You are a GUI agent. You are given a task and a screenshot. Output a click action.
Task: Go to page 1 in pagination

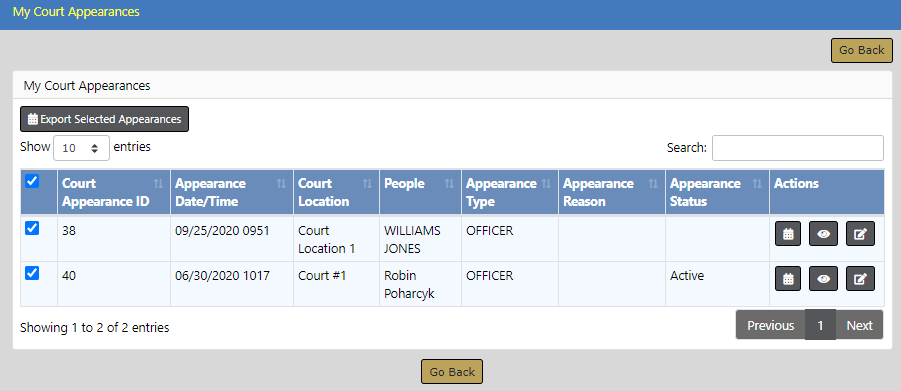[820, 325]
